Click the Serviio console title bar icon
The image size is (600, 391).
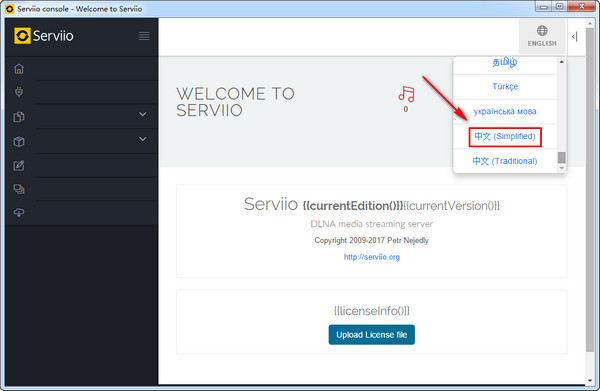(x=10, y=8)
